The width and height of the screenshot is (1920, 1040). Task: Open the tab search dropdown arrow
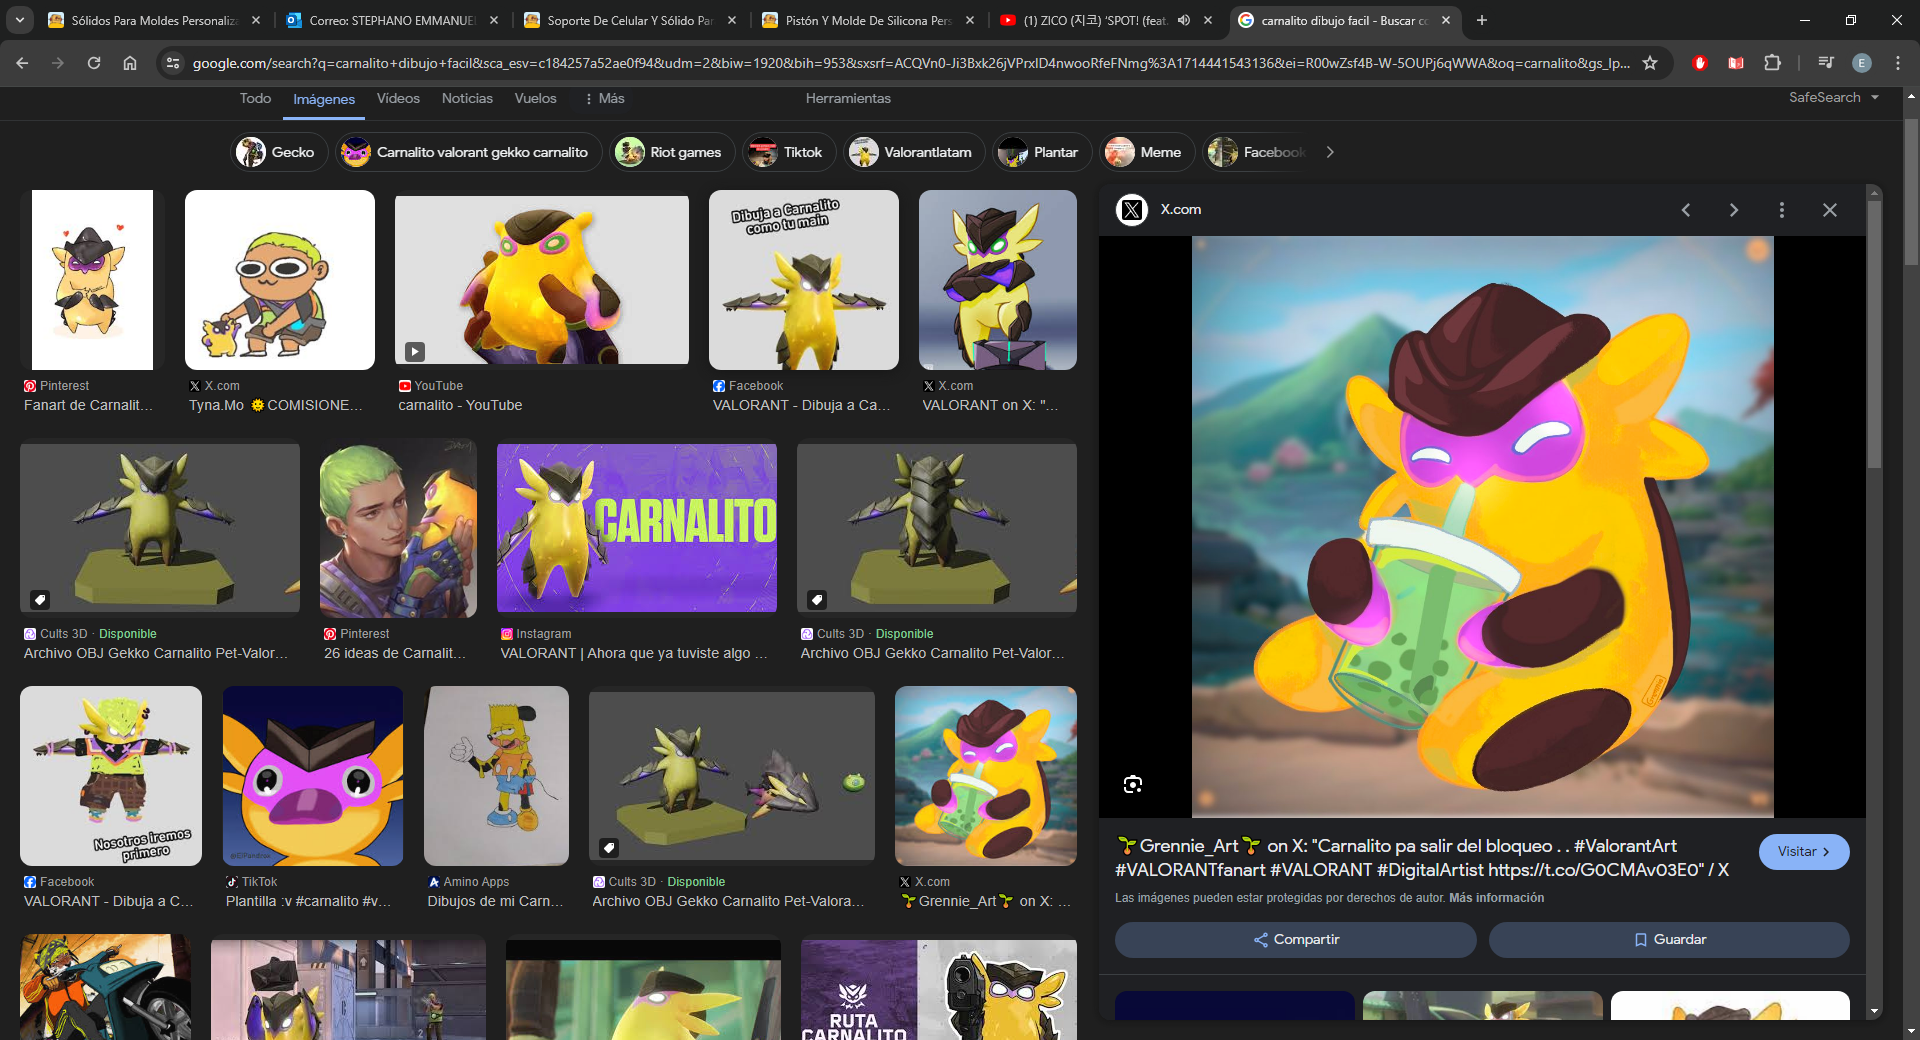click(20, 20)
